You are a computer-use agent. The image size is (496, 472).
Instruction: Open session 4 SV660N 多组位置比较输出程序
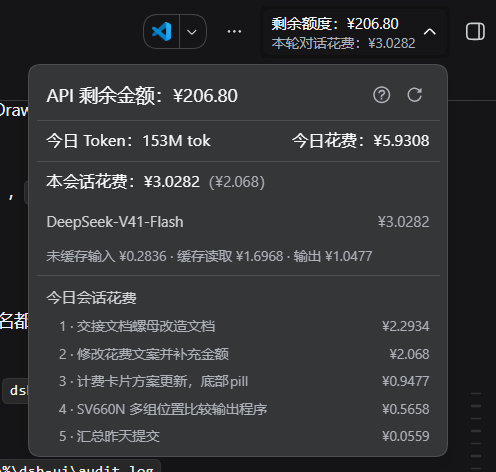[x=163, y=409]
